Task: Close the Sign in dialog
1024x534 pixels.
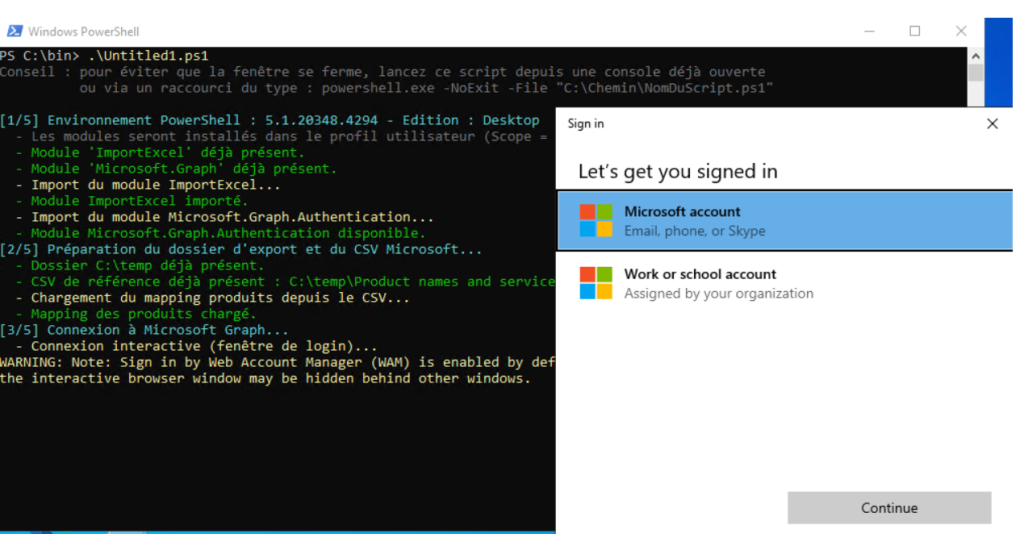Action: pyautogui.click(x=992, y=124)
